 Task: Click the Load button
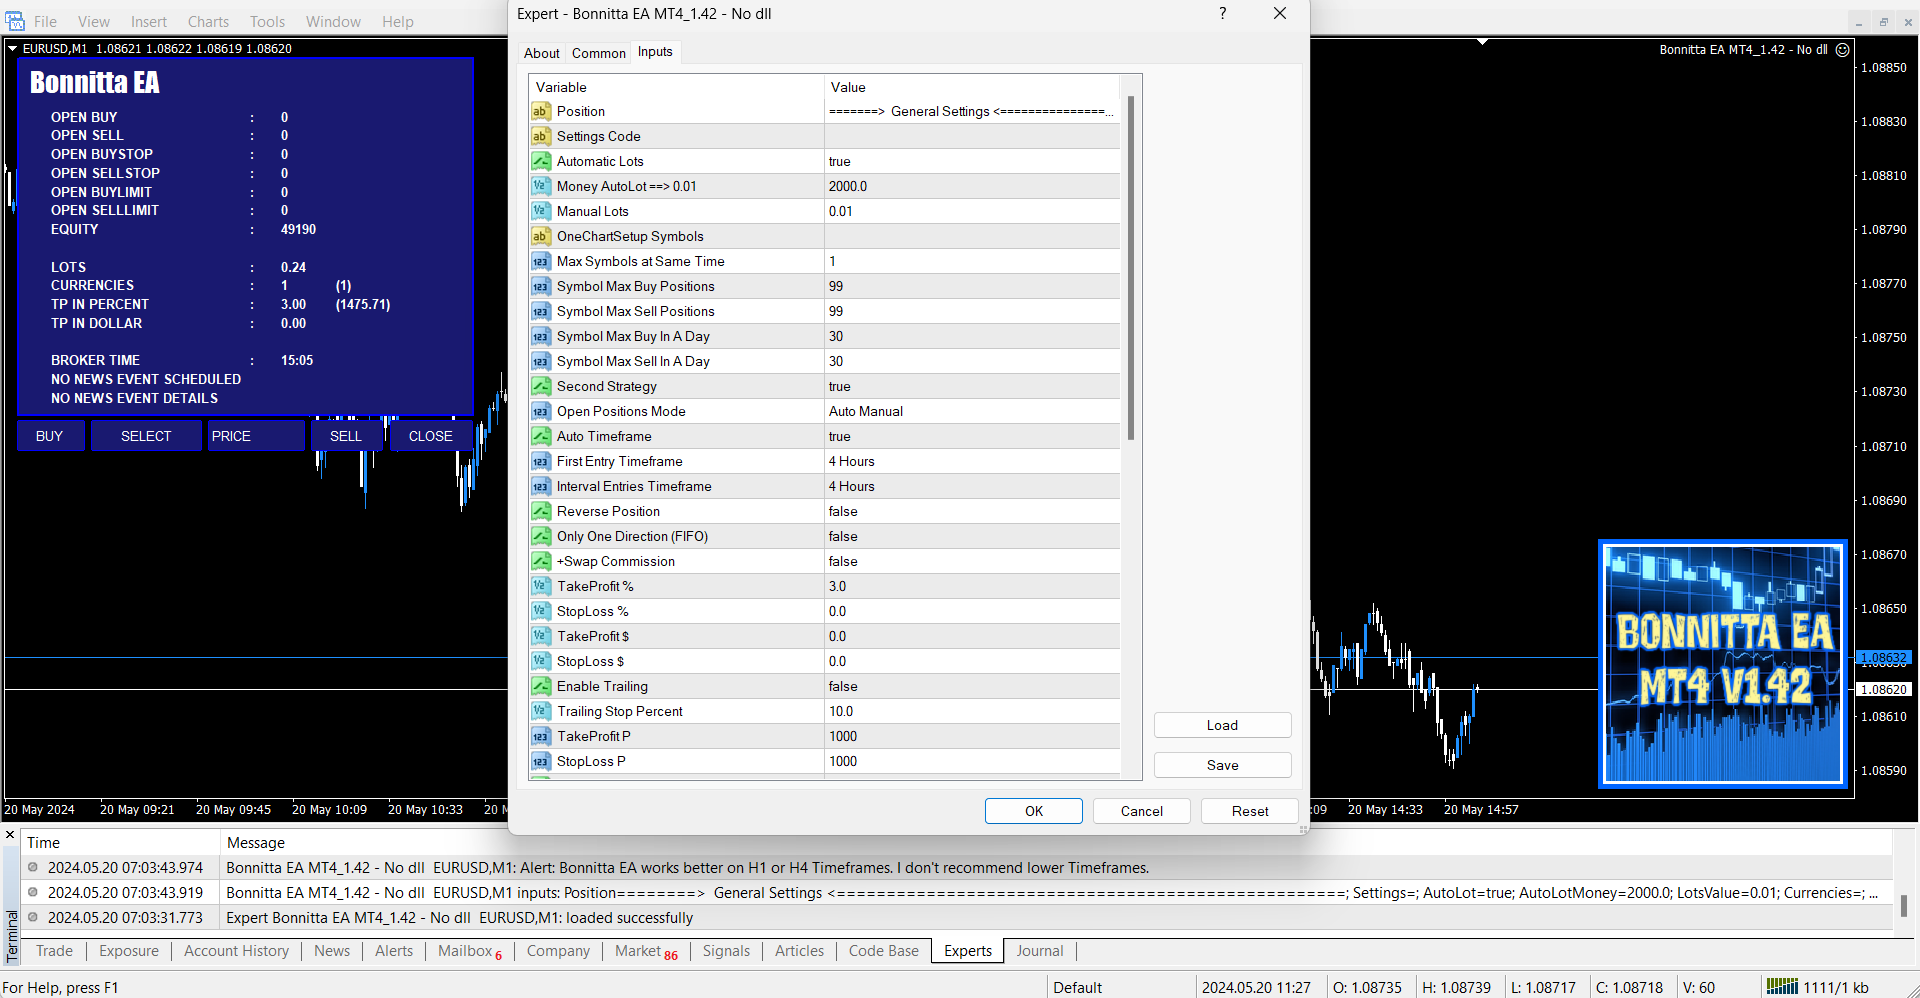(x=1222, y=725)
